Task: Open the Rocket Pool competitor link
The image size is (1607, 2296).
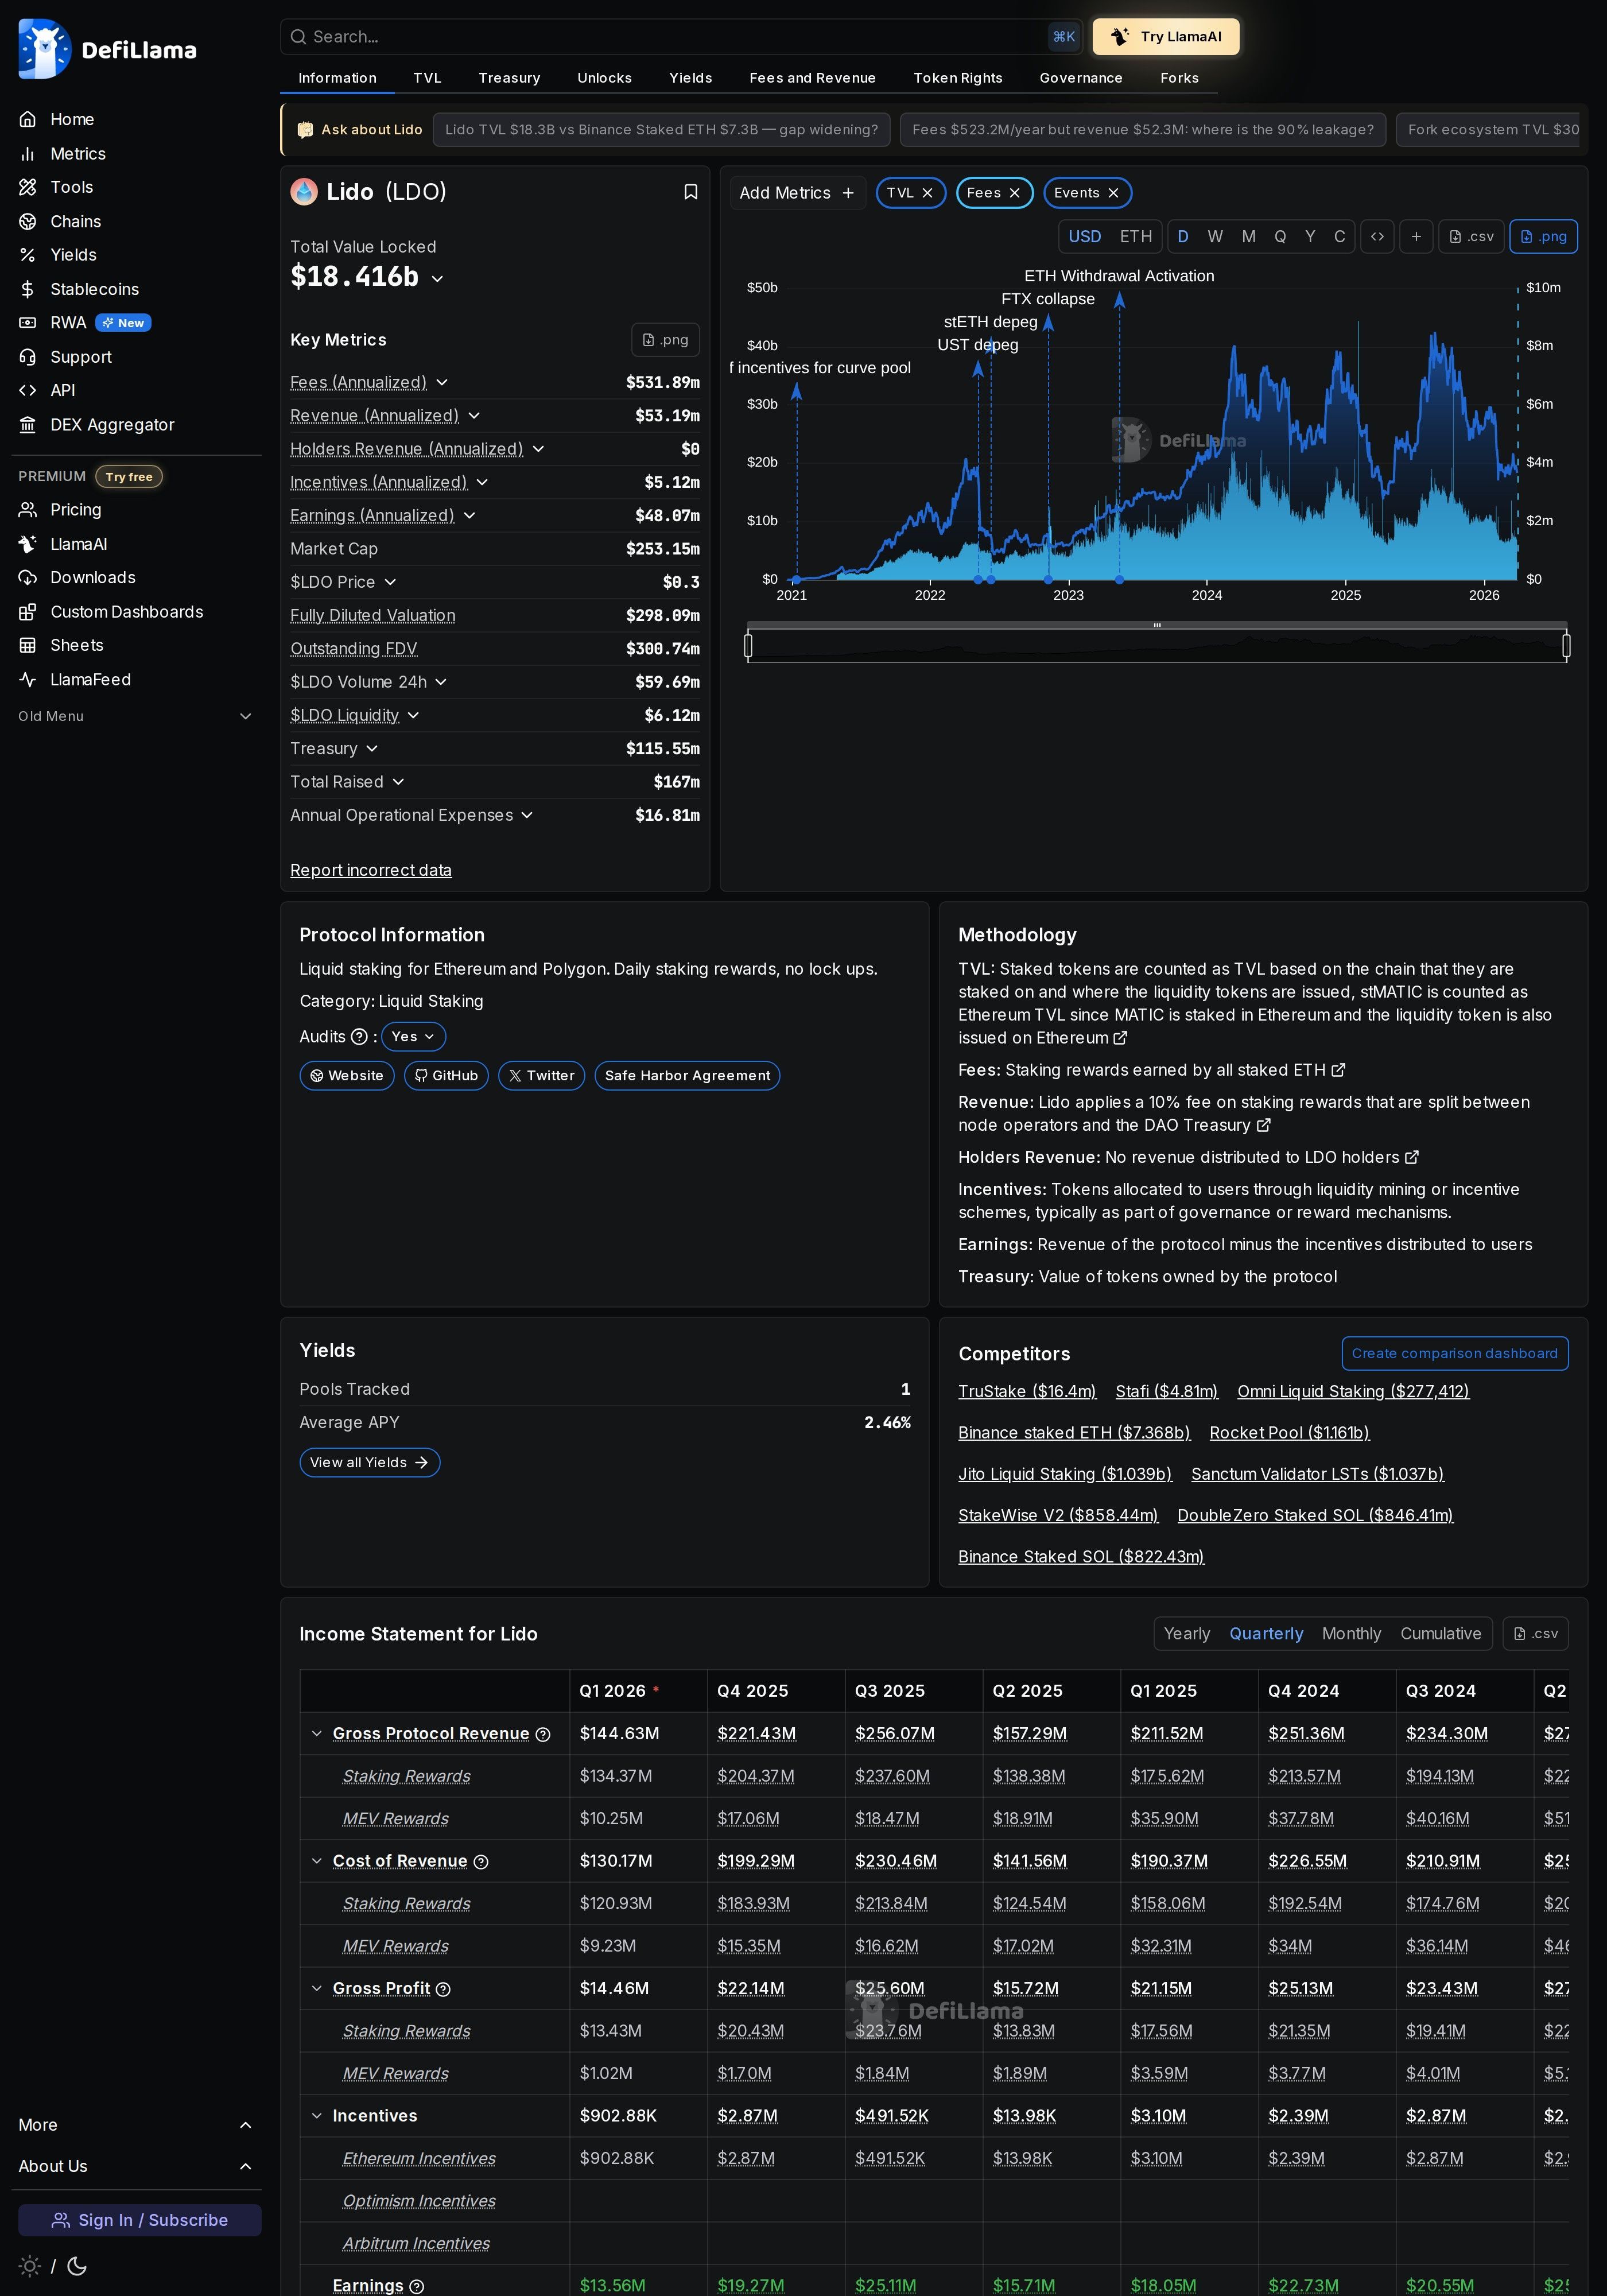Action: coord(1289,1433)
